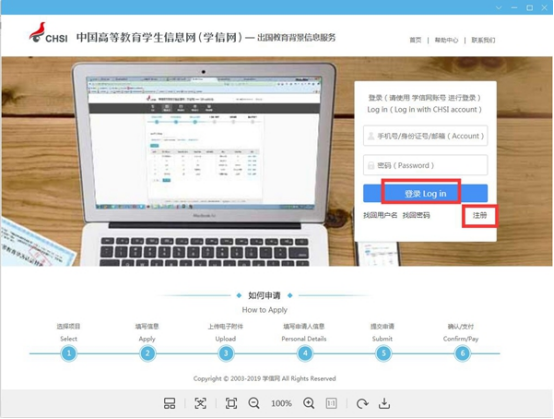Zoom out with the minus magnifier
The image size is (554, 419).
click(254, 403)
